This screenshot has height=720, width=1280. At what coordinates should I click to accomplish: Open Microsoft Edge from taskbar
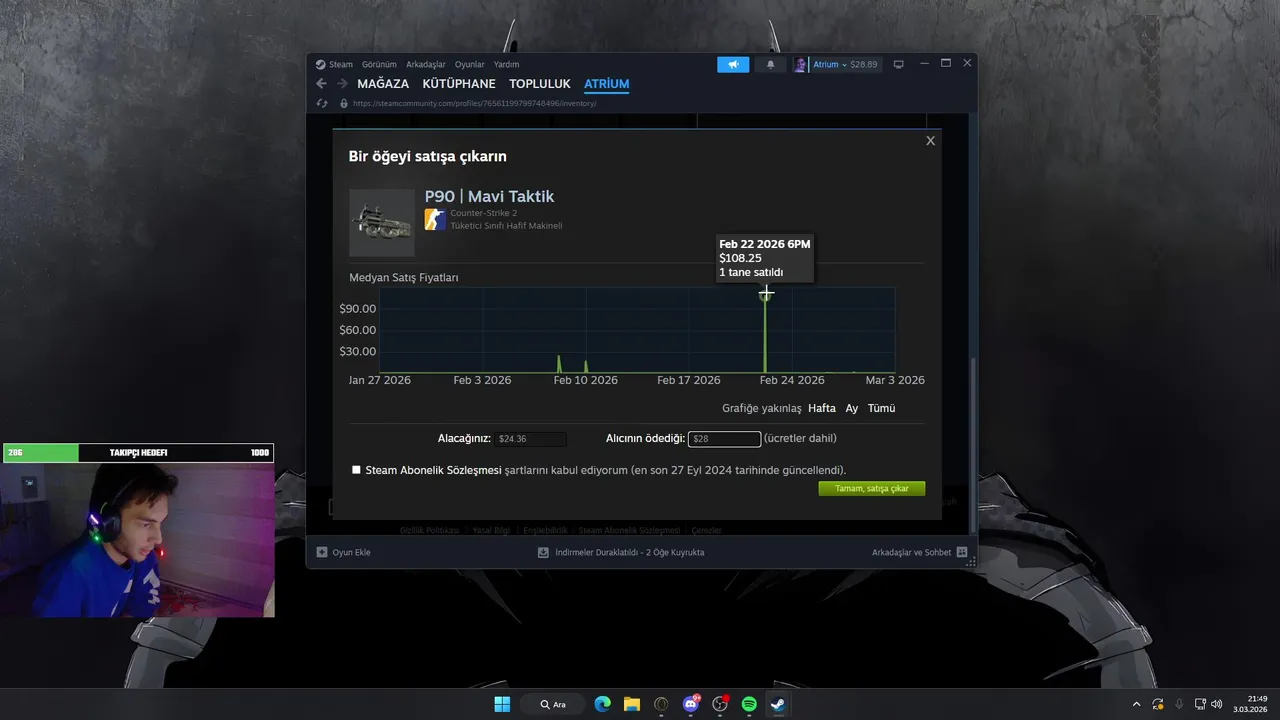click(602, 704)
